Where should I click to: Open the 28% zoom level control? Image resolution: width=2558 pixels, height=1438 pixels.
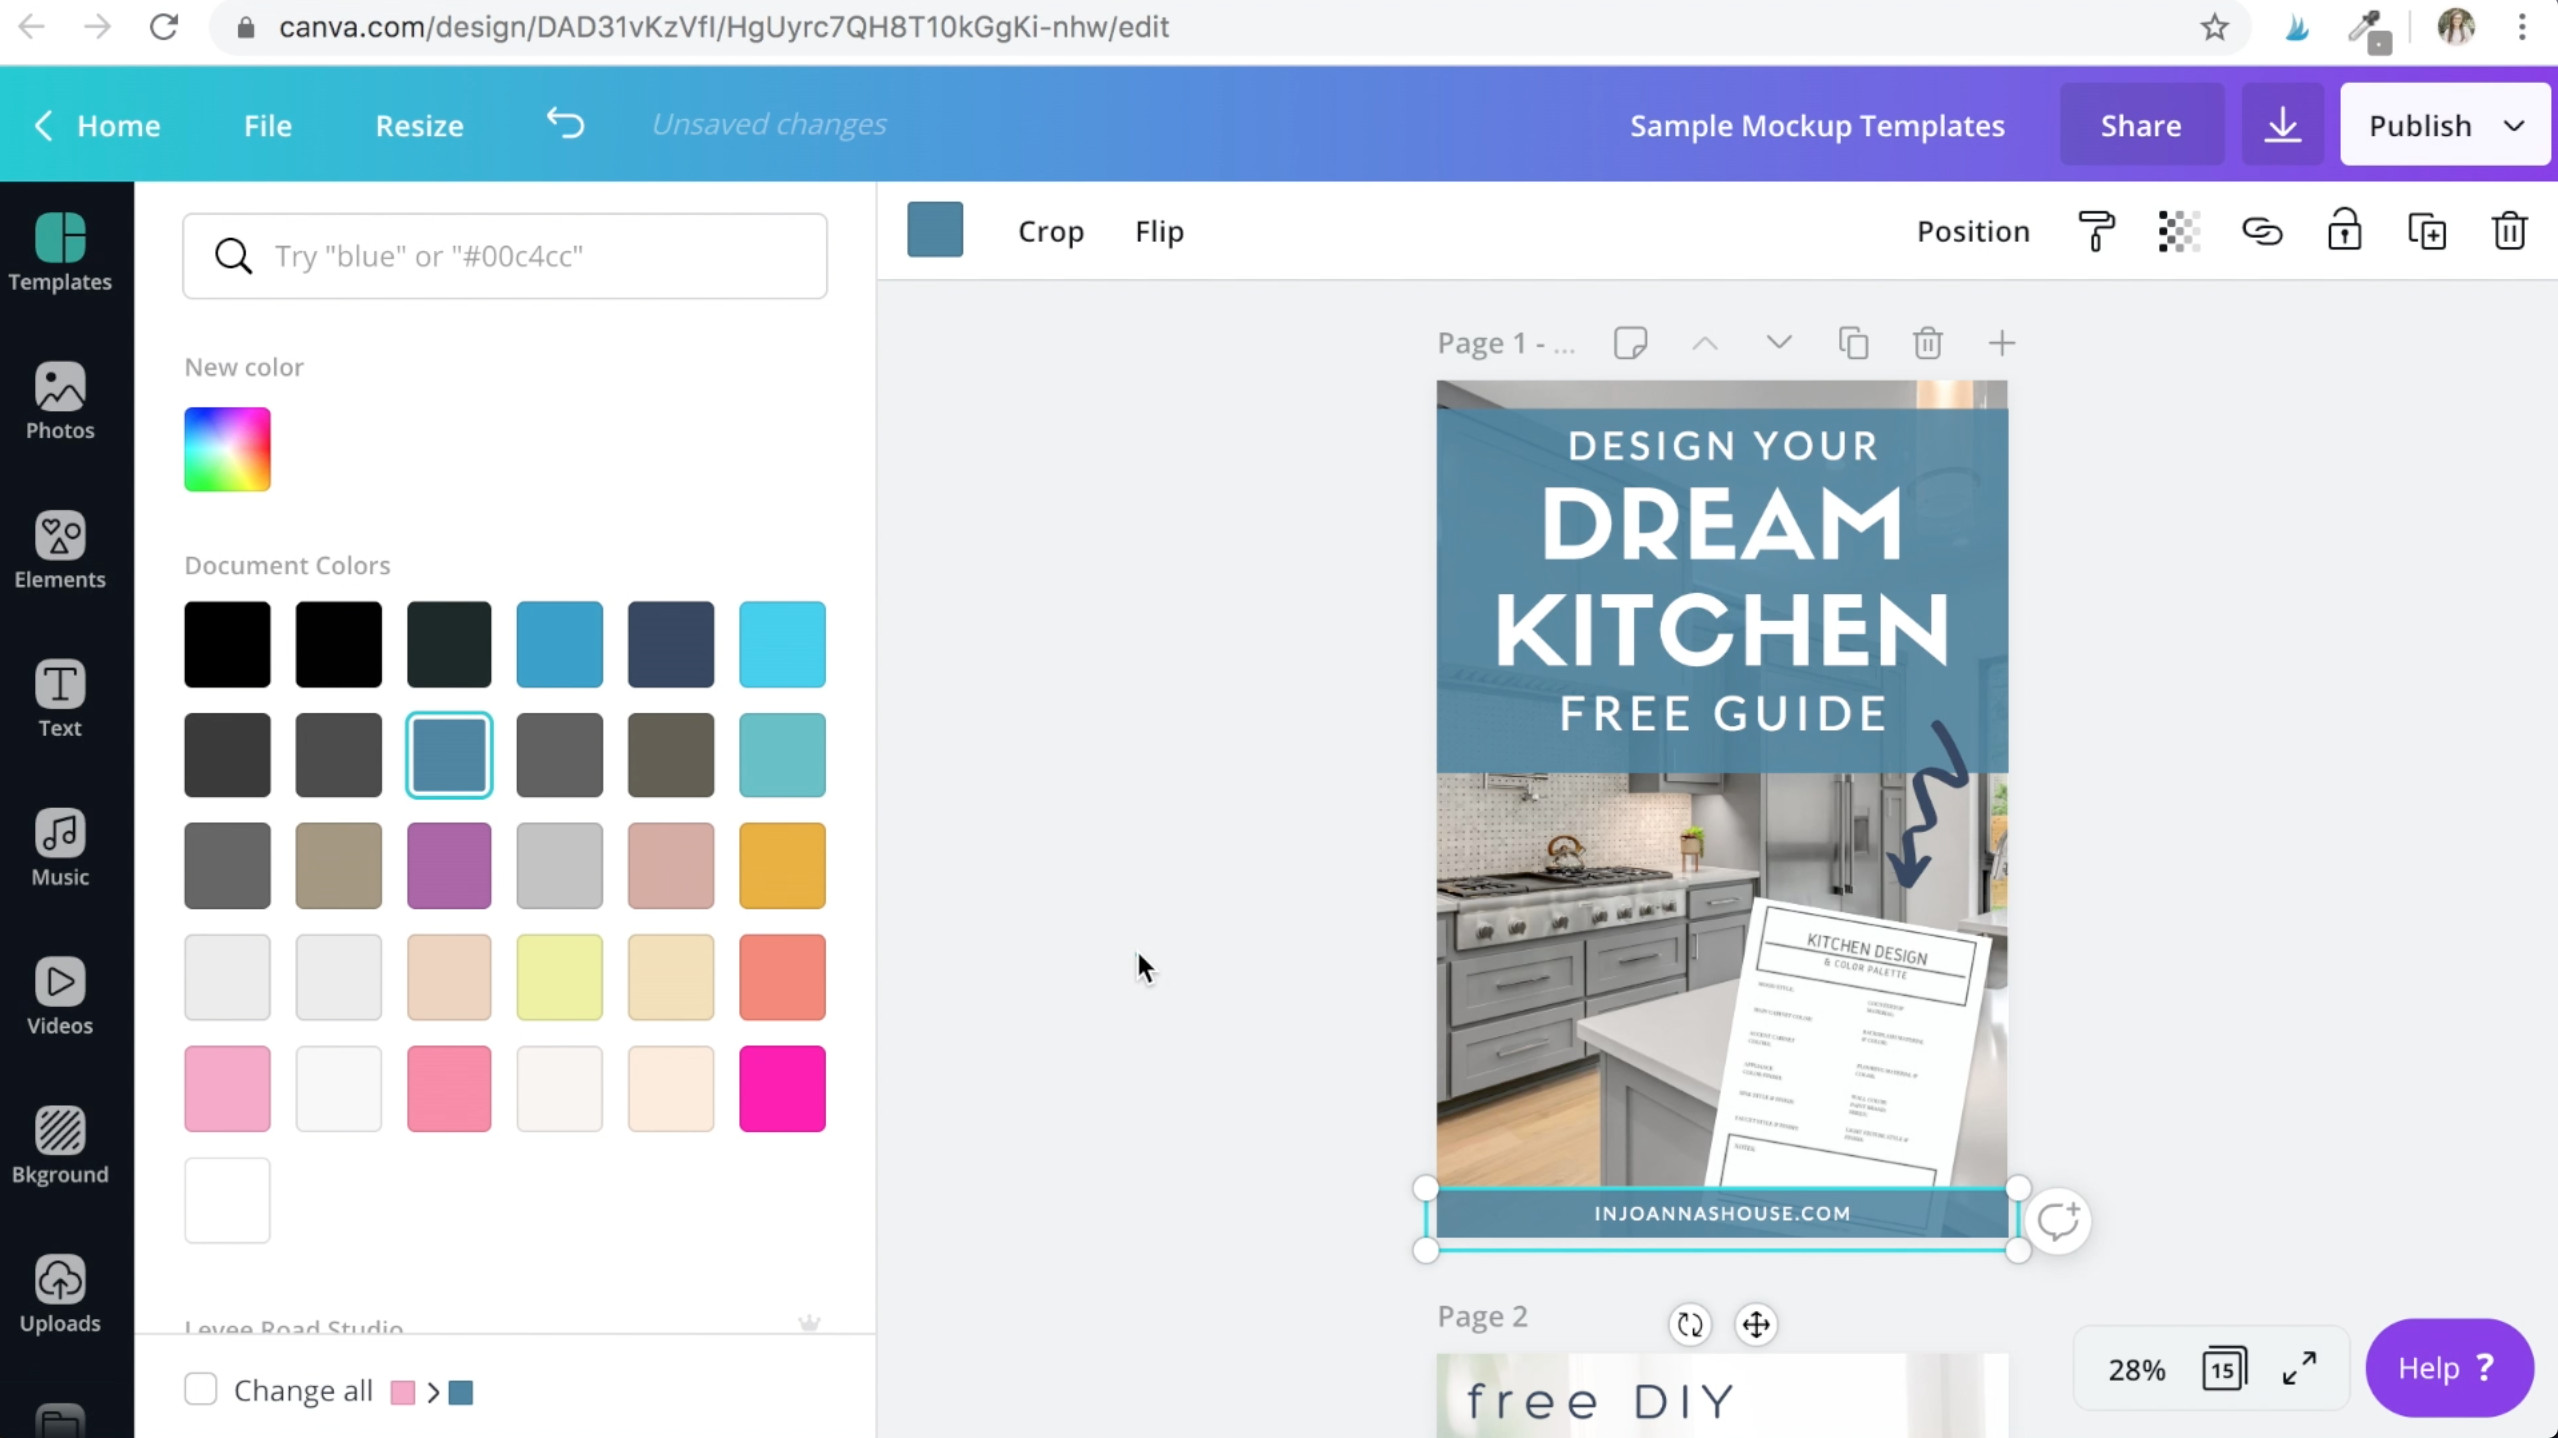(x=2136, y=1369)
